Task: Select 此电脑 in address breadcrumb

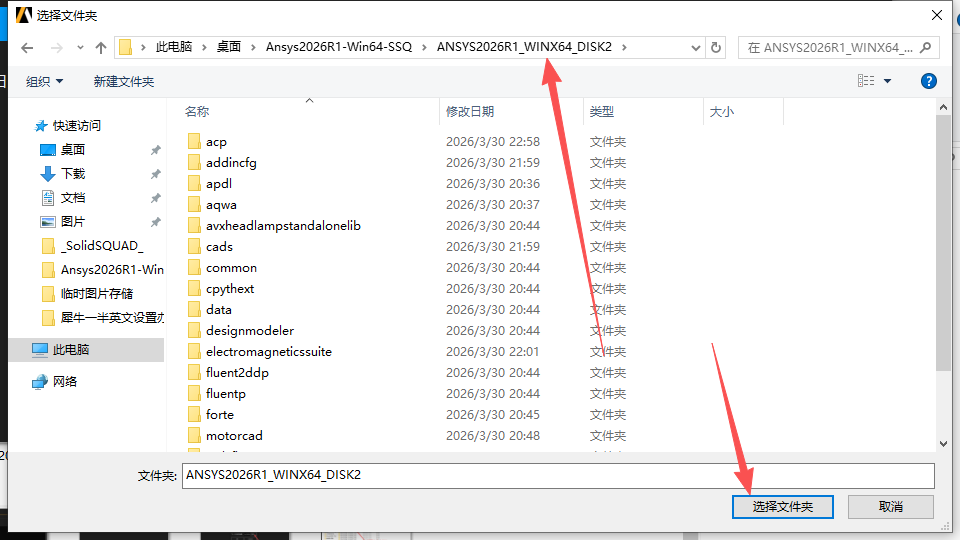Action: 174,47
